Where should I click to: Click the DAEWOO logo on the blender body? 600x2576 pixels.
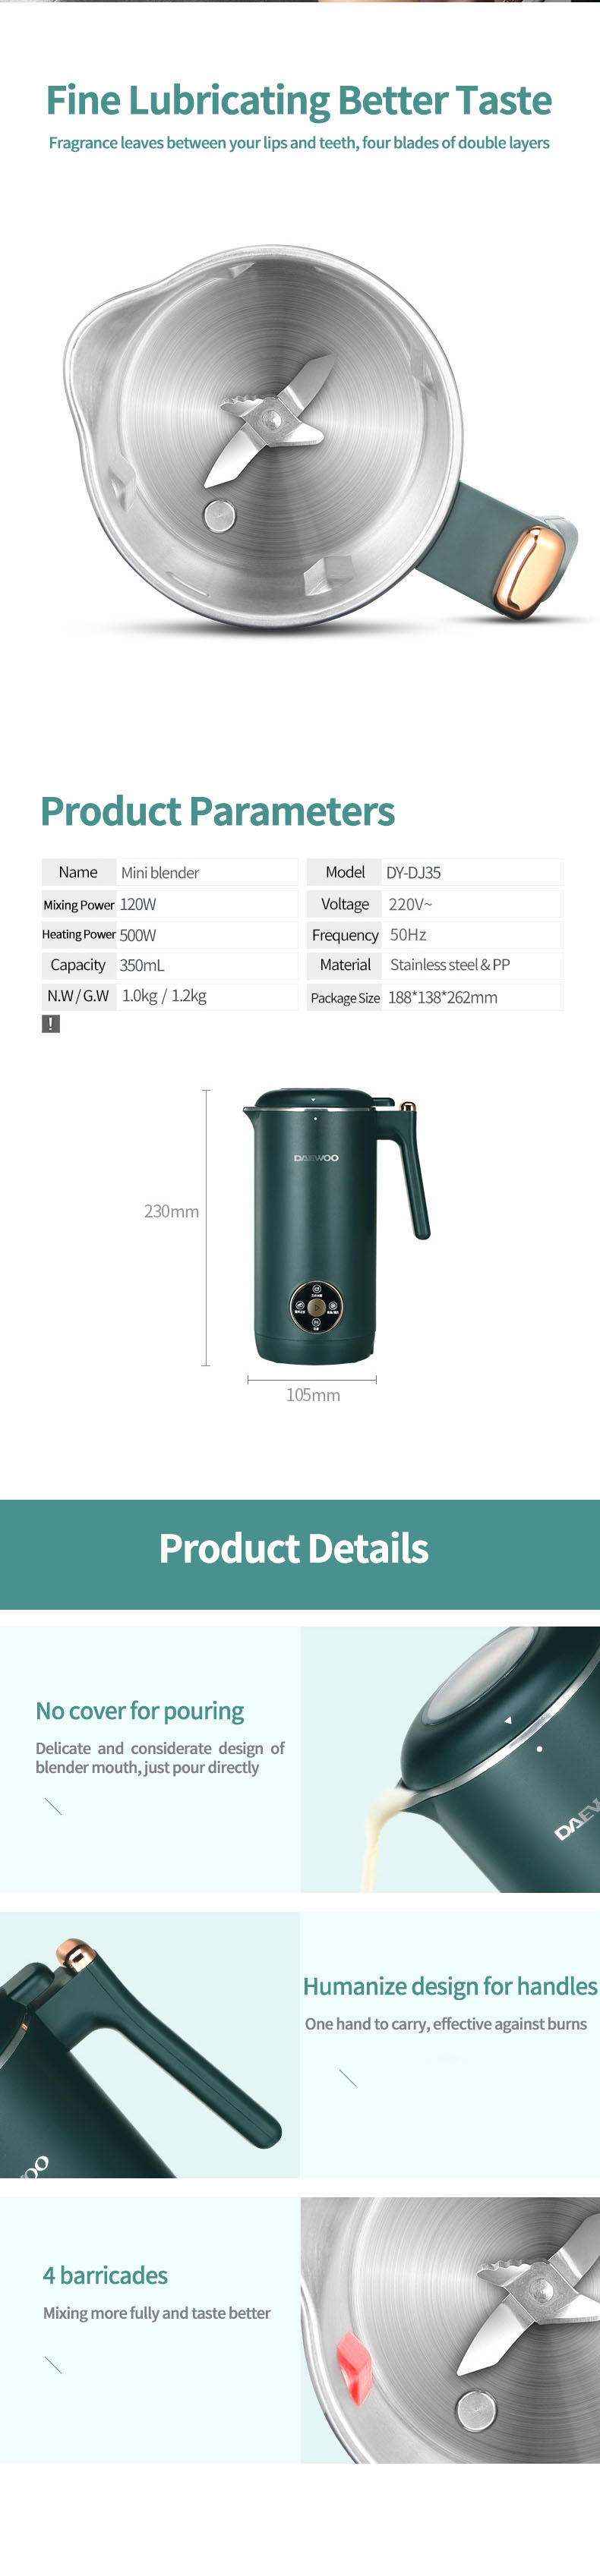[x=316, y=1157]
